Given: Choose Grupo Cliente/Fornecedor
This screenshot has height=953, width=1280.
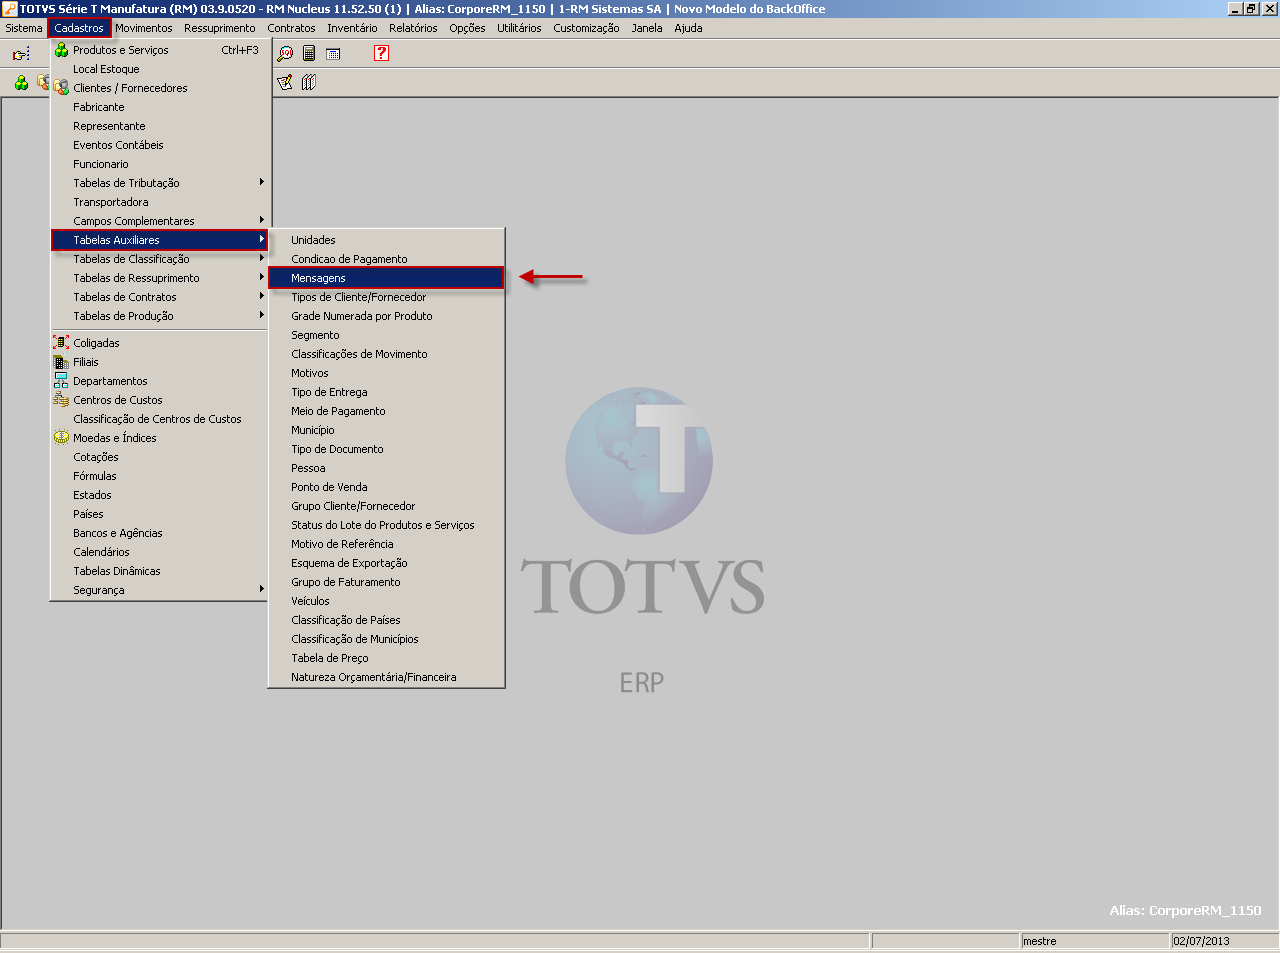Looking at the screenshot, I should click(386, 506).
